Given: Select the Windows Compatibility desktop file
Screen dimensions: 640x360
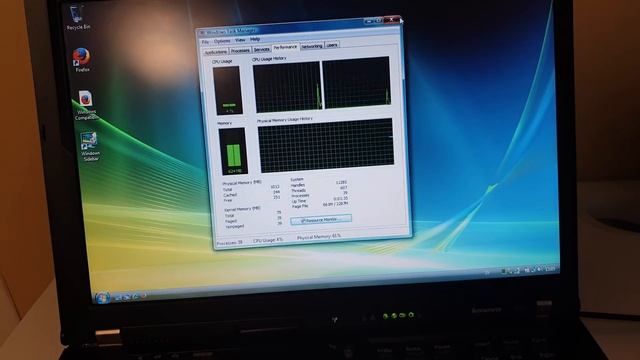Looking at the screenshot, I should coord(86,105).
